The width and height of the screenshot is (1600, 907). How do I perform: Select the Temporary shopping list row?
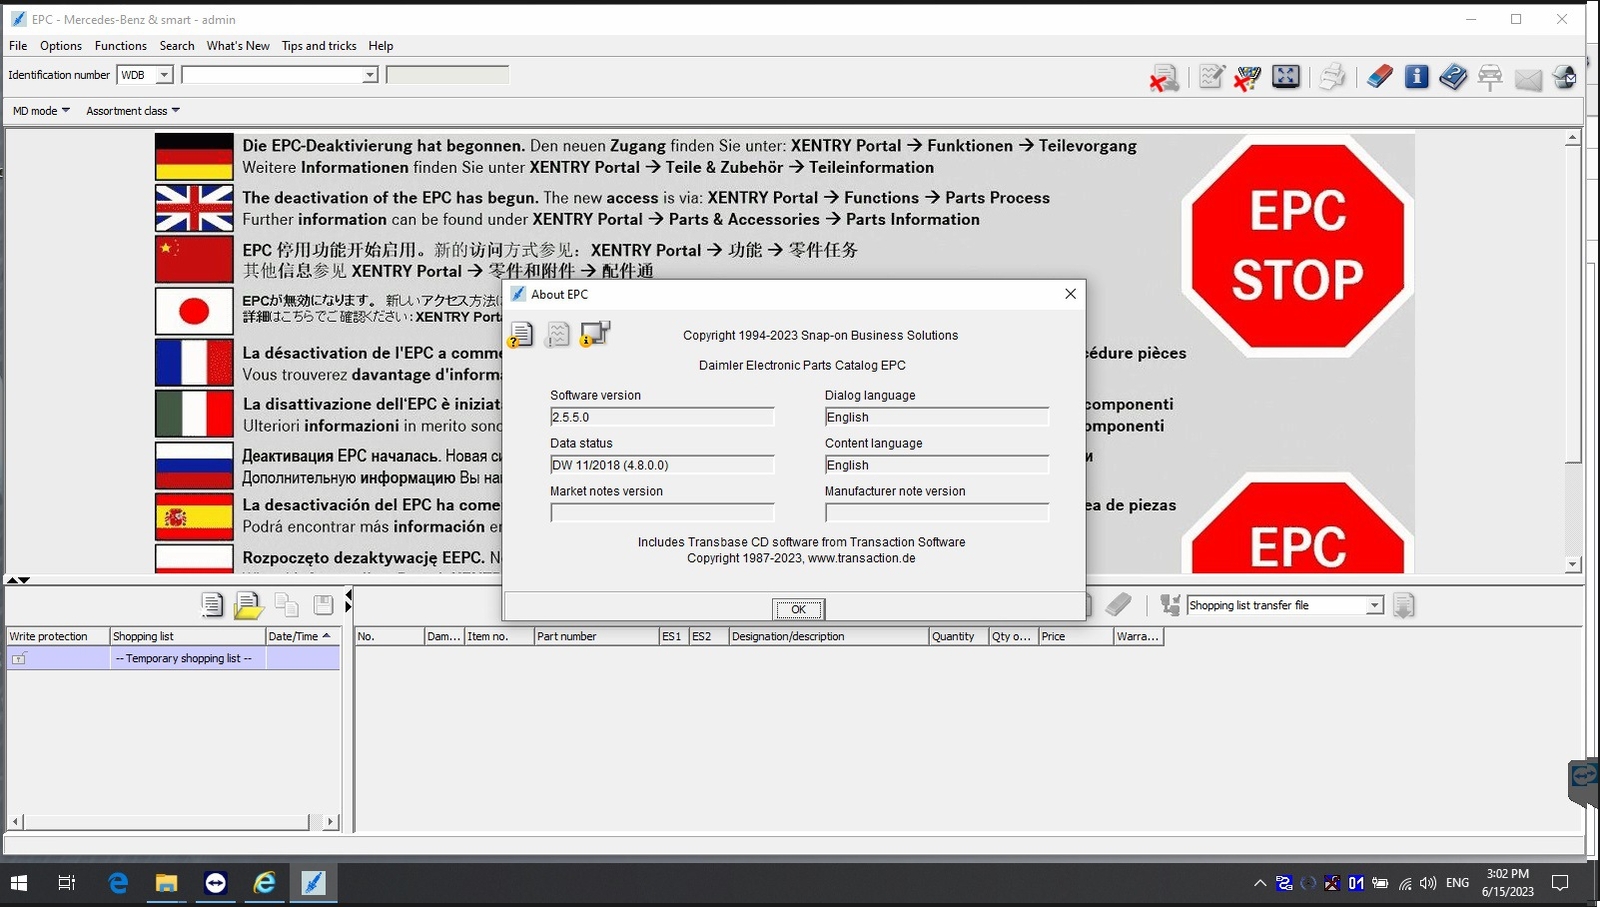coord(173,658)
